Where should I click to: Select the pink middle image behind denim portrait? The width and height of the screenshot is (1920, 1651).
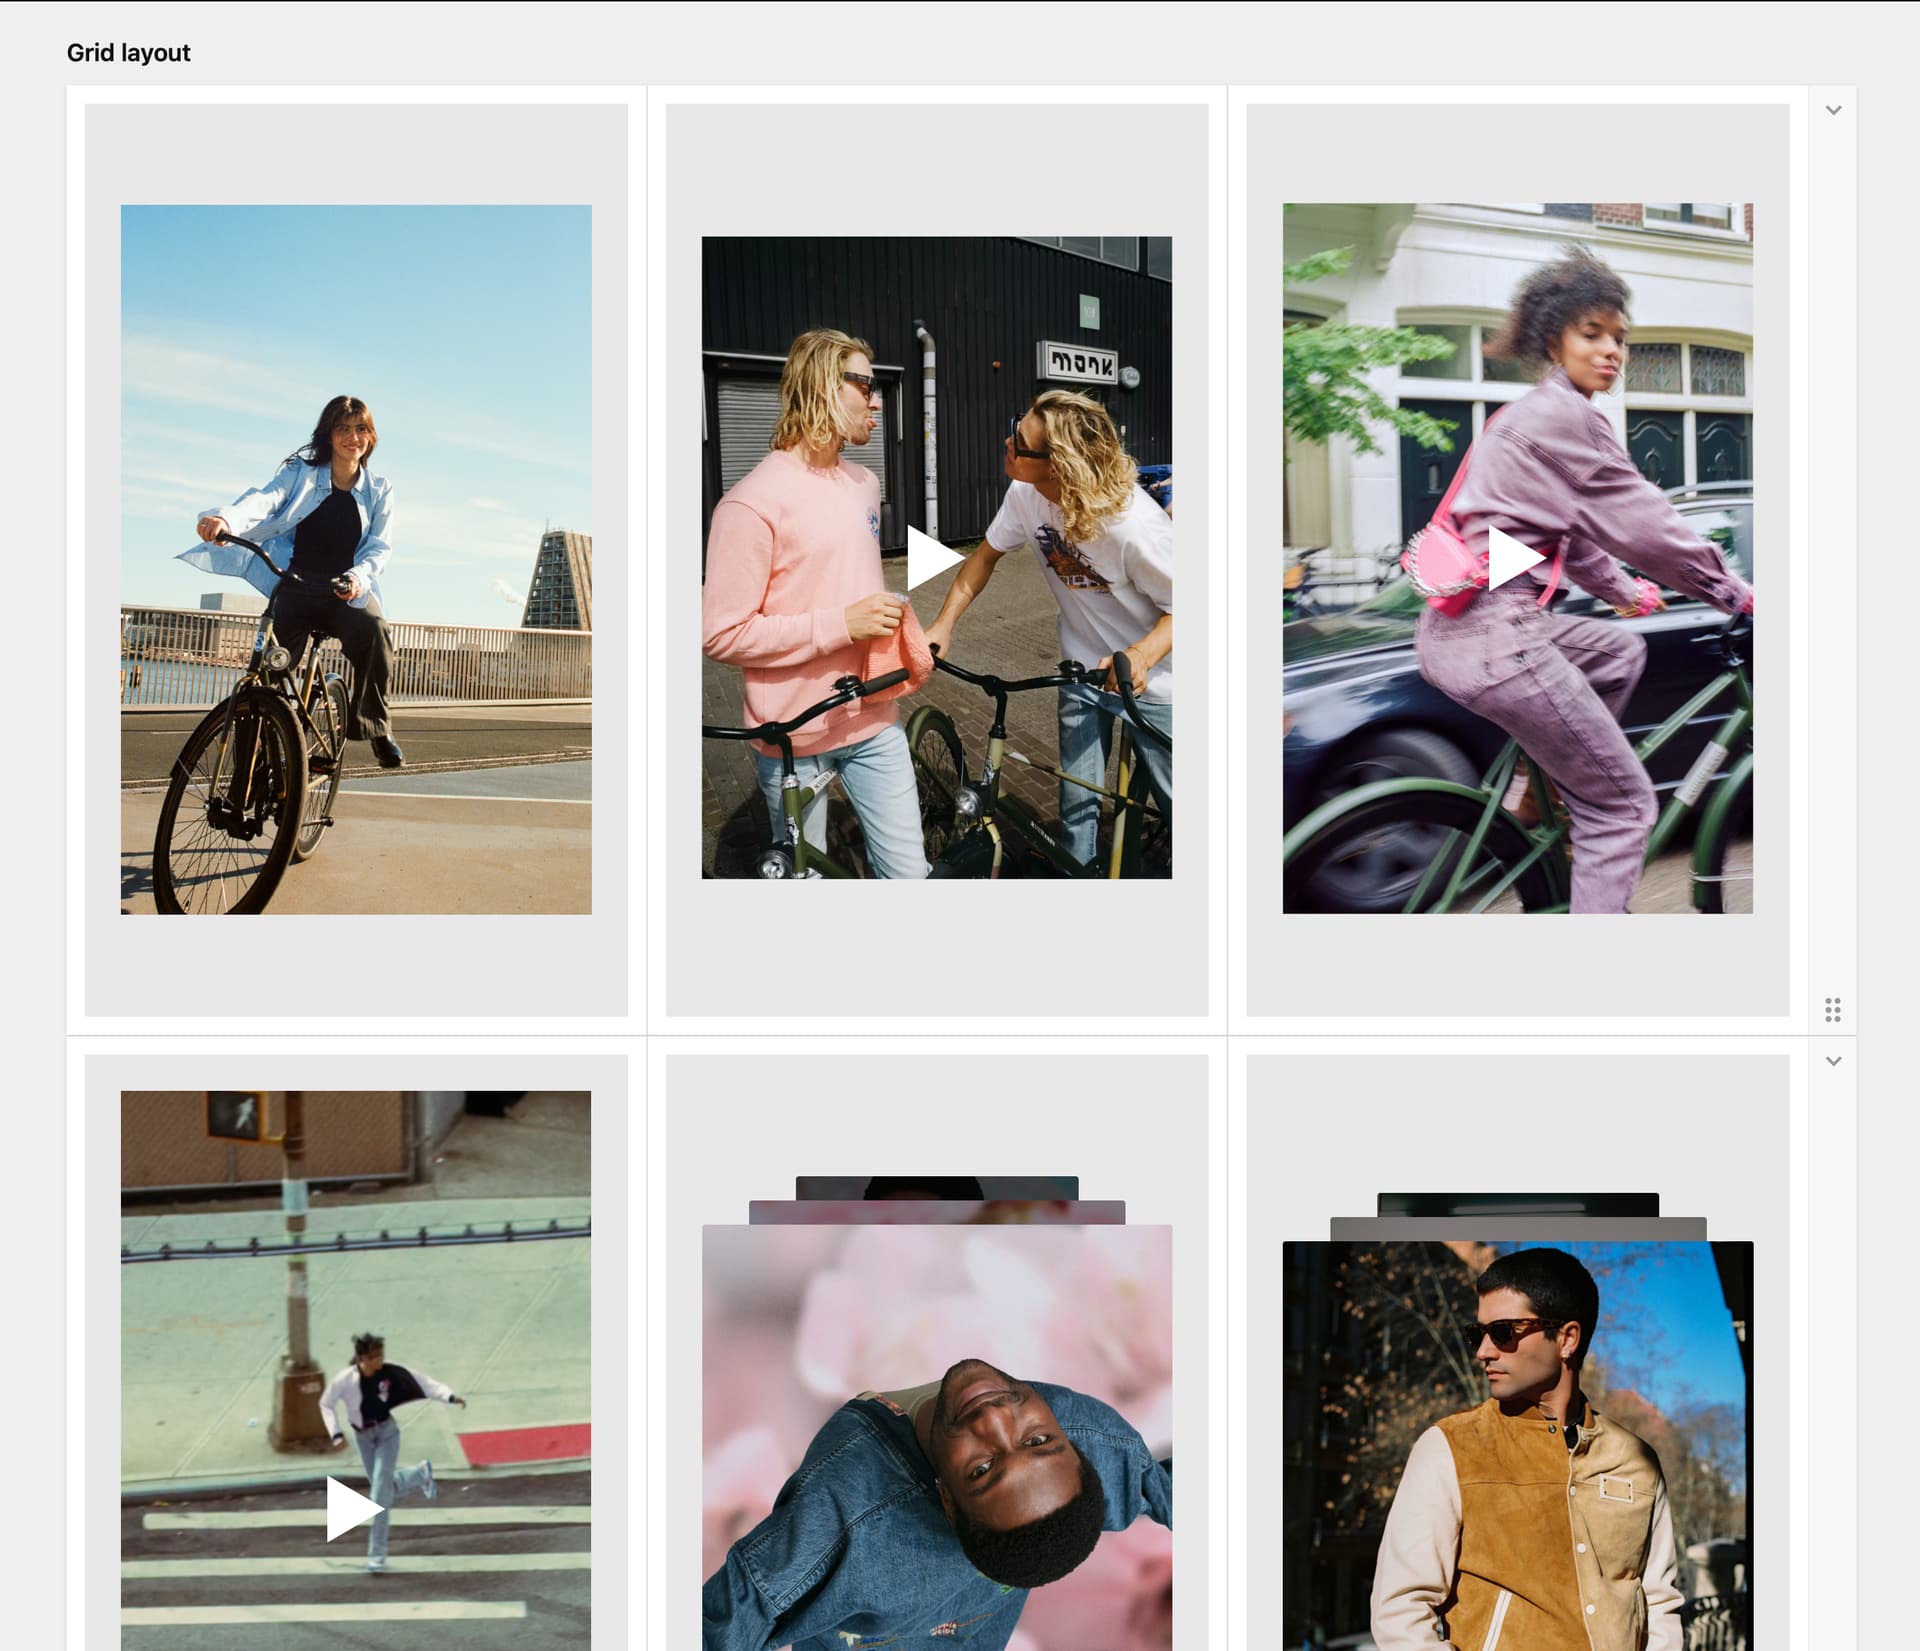click(x=936, y=1212)
